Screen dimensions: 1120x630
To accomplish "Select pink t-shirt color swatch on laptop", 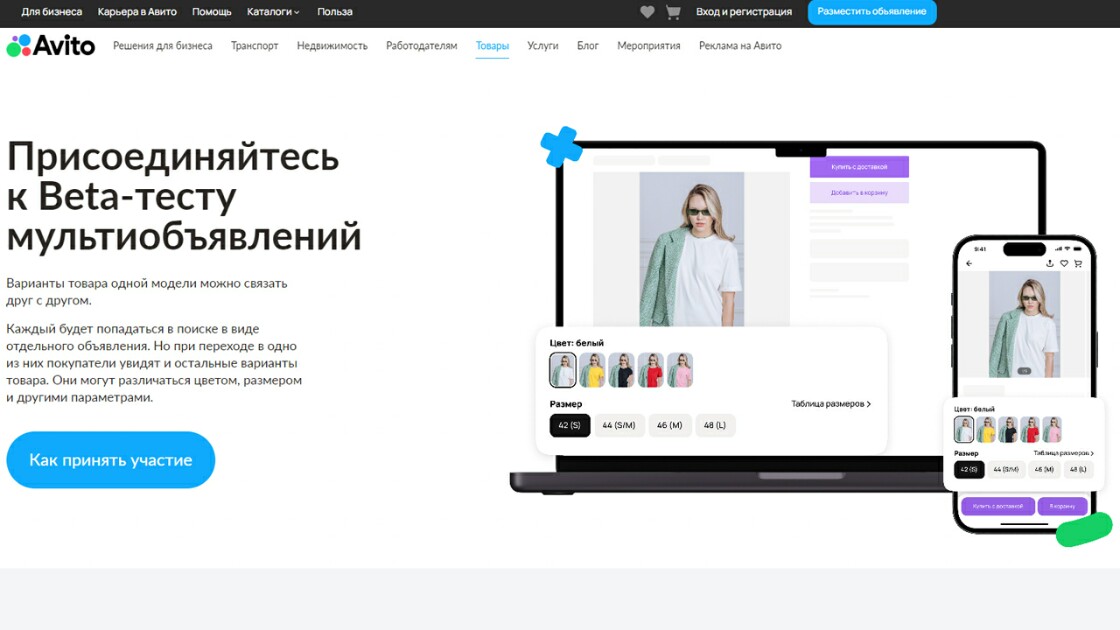I will (680, 370).
